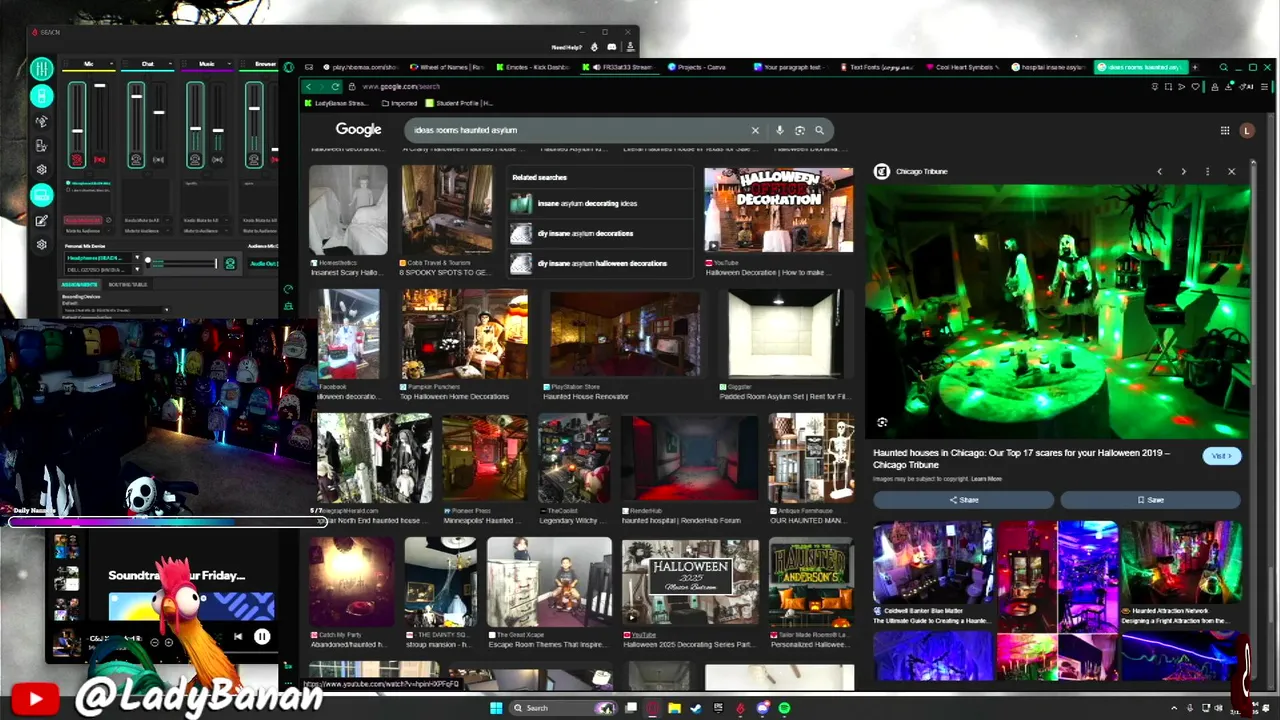Switch to the Assignments tab in BEACN
1280x720 pixels.
point(80,285)
